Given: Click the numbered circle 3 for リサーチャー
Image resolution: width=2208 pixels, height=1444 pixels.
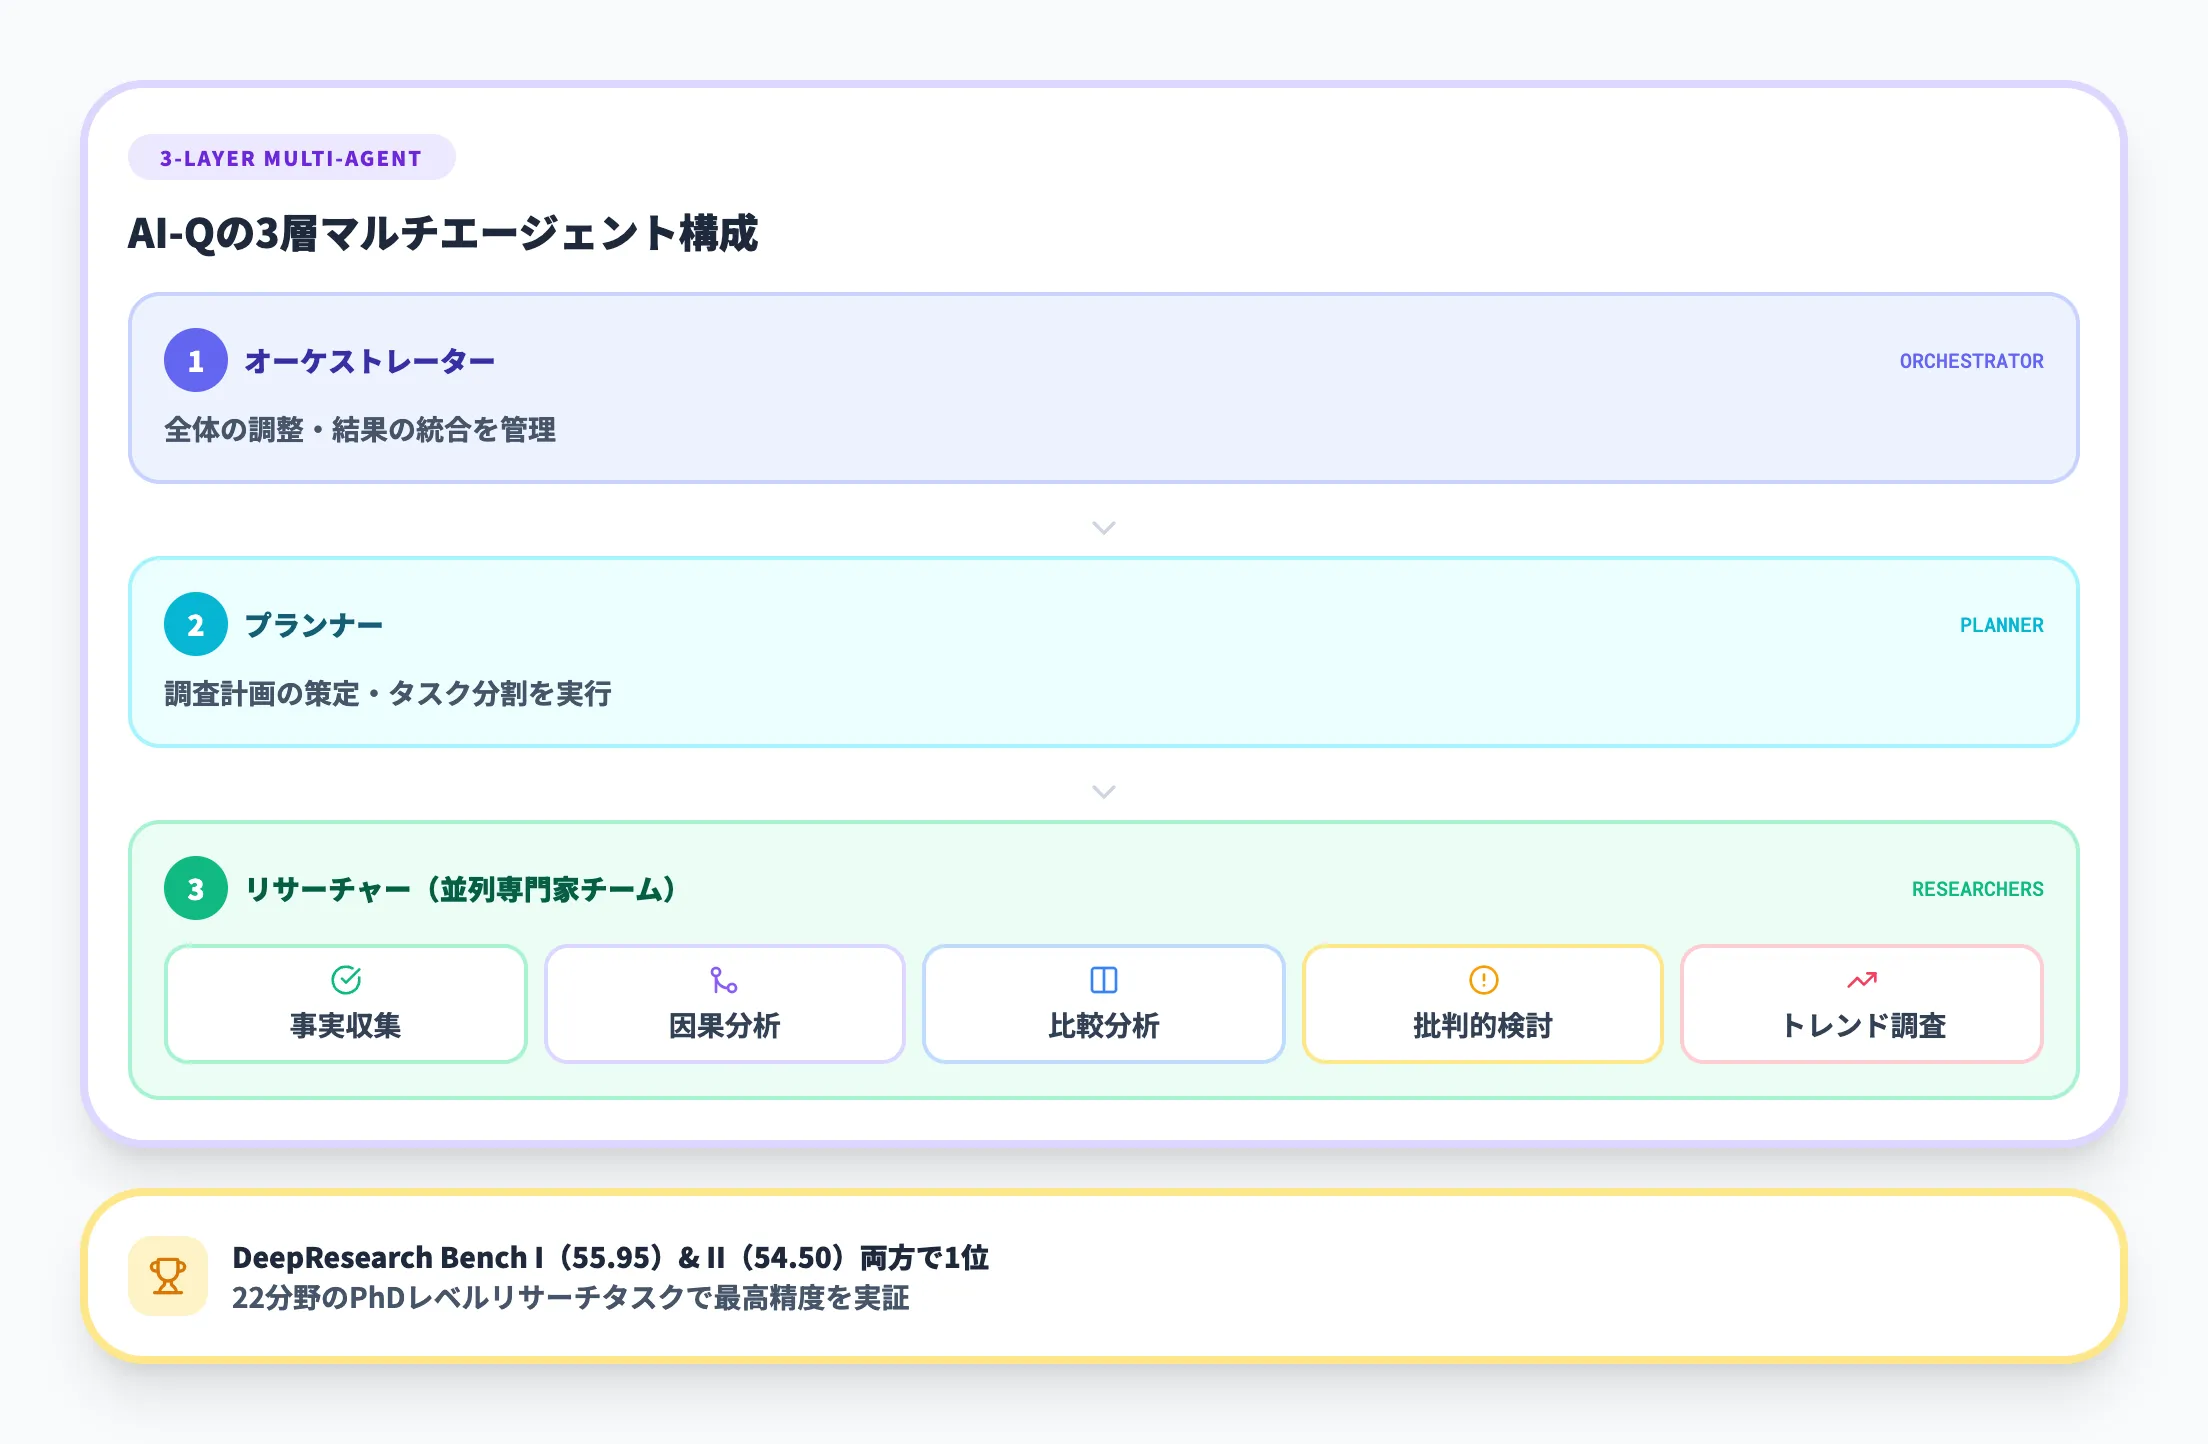Looking at the screenshot, I should tap(195, 888).
